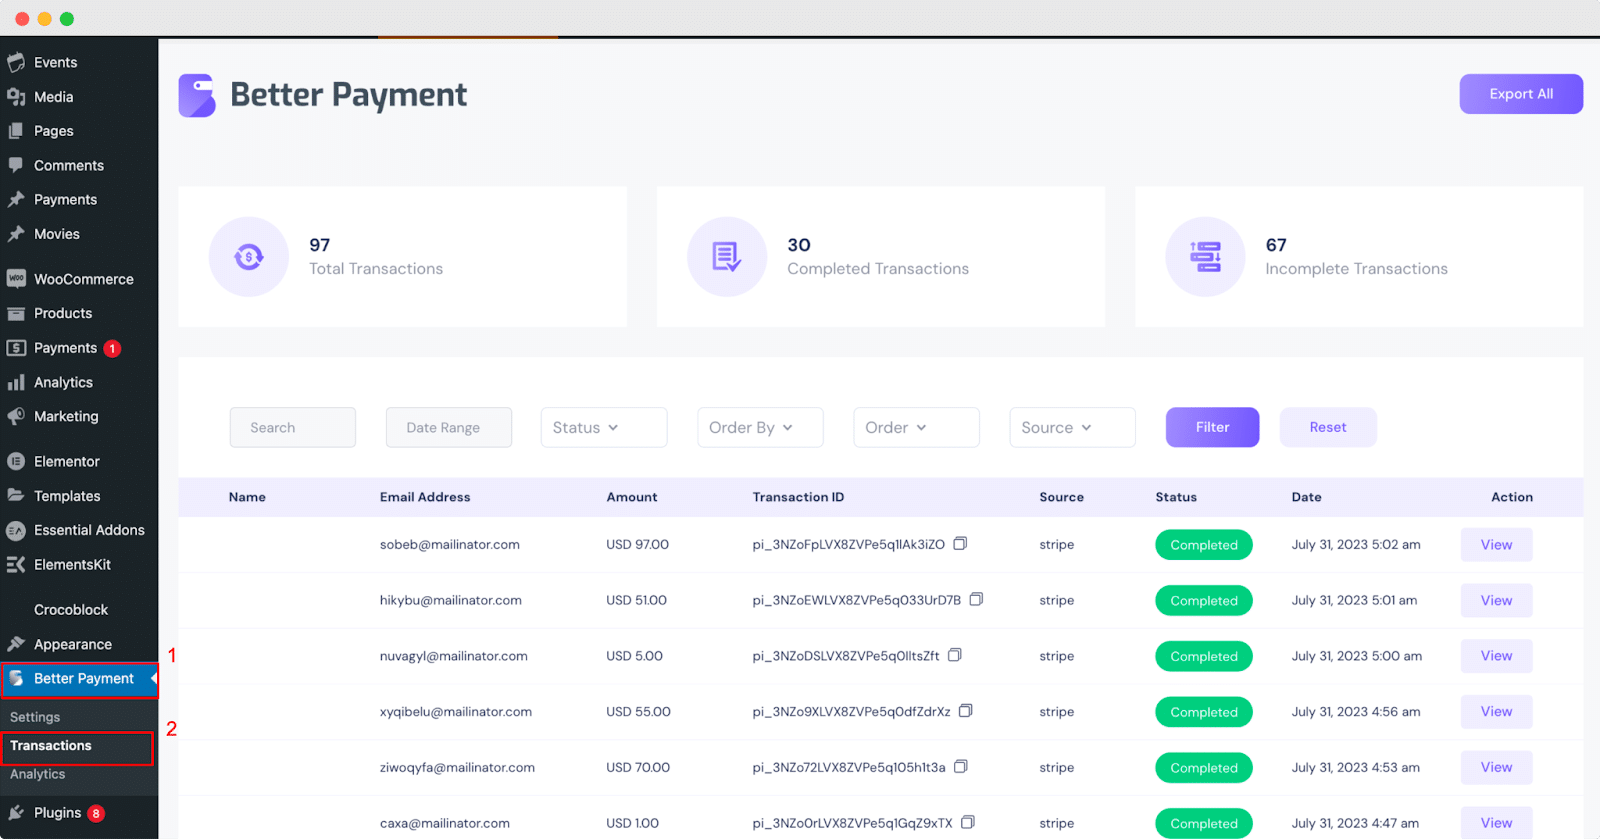View the USD 97.00 transaction details
Viewport: 1600px width, 839px height.
(1496, 545)
